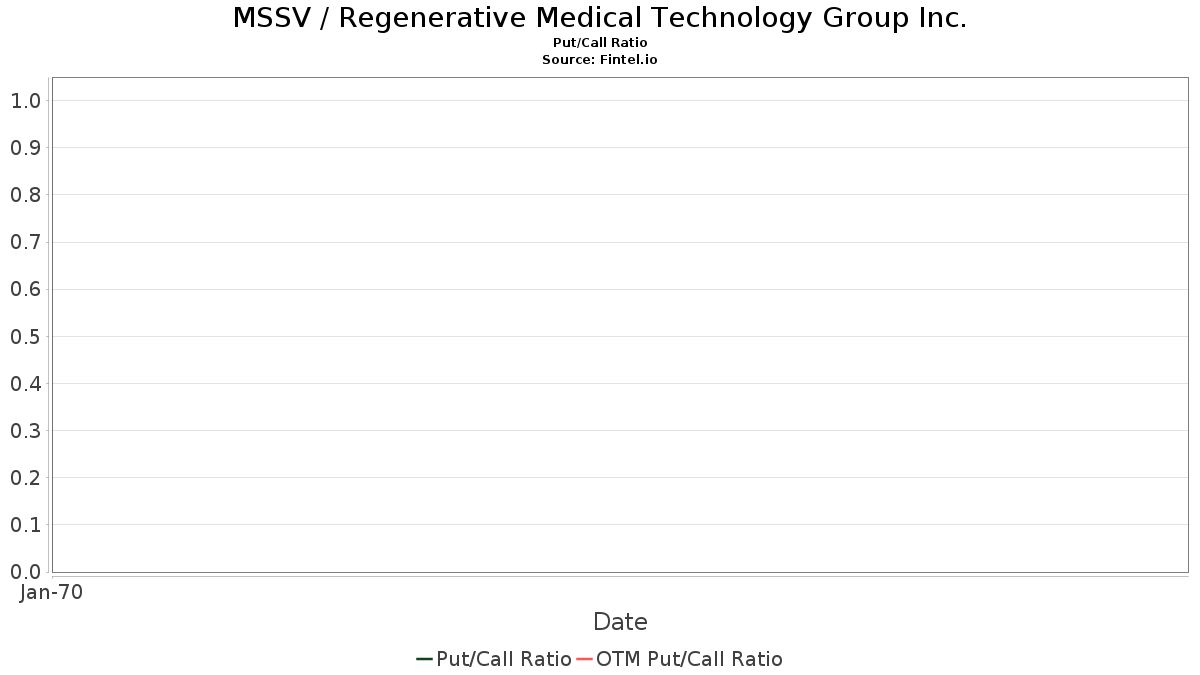Click the Jan-70 x-axis tick label

point(51,592)
